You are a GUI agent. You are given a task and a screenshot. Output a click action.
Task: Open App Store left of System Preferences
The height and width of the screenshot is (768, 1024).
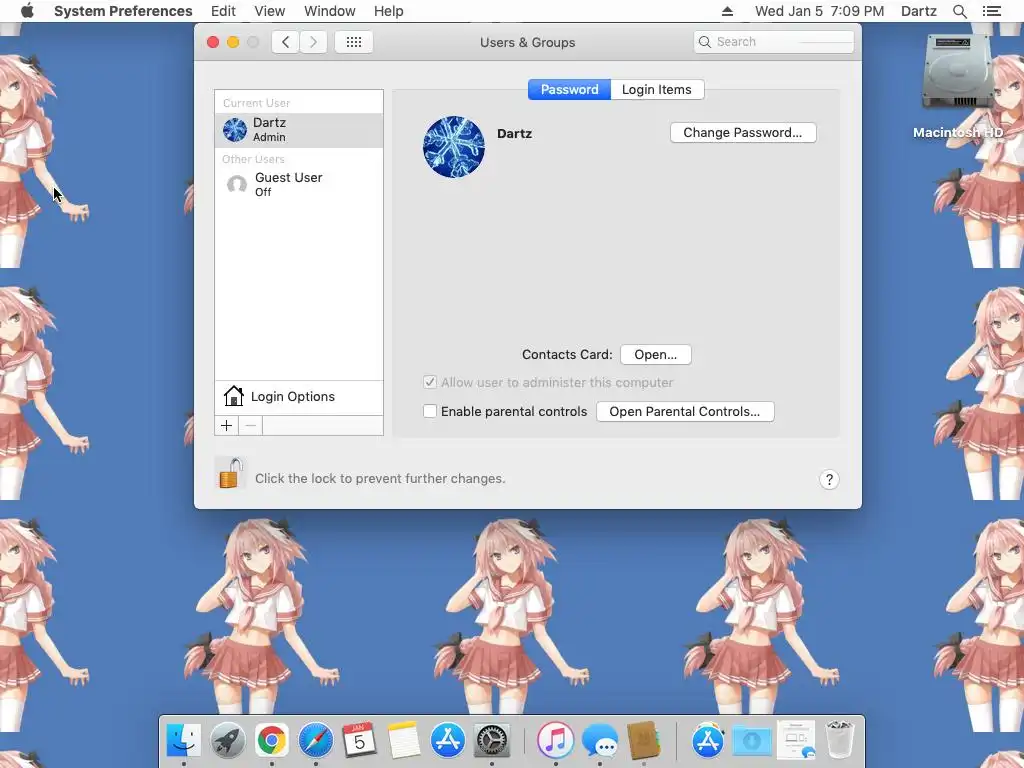pos(448,741)
